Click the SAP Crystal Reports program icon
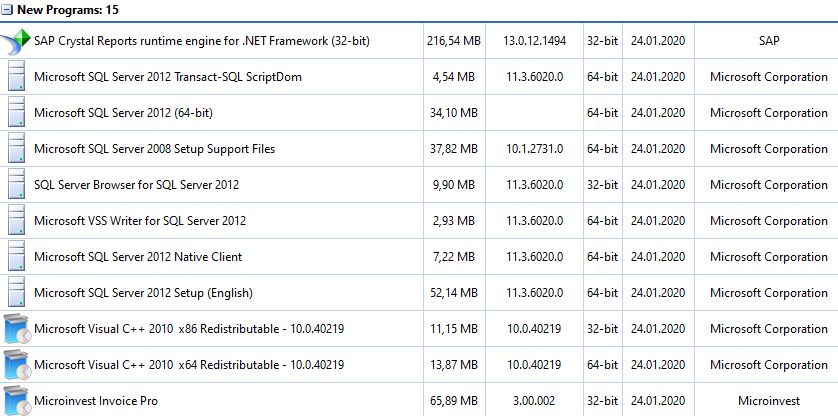 click(x=16, y=41)
